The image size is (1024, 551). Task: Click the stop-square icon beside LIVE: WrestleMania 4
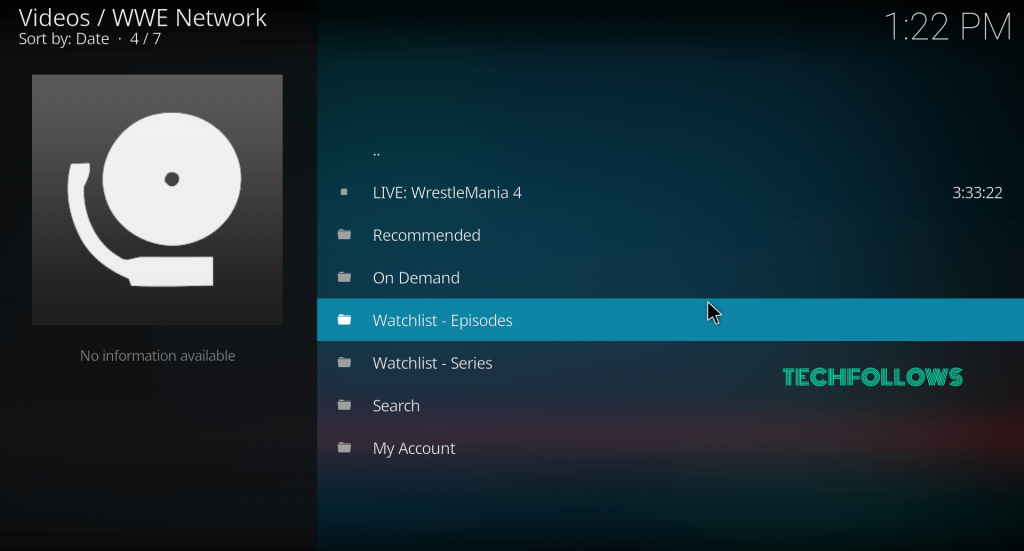point(344,192)
